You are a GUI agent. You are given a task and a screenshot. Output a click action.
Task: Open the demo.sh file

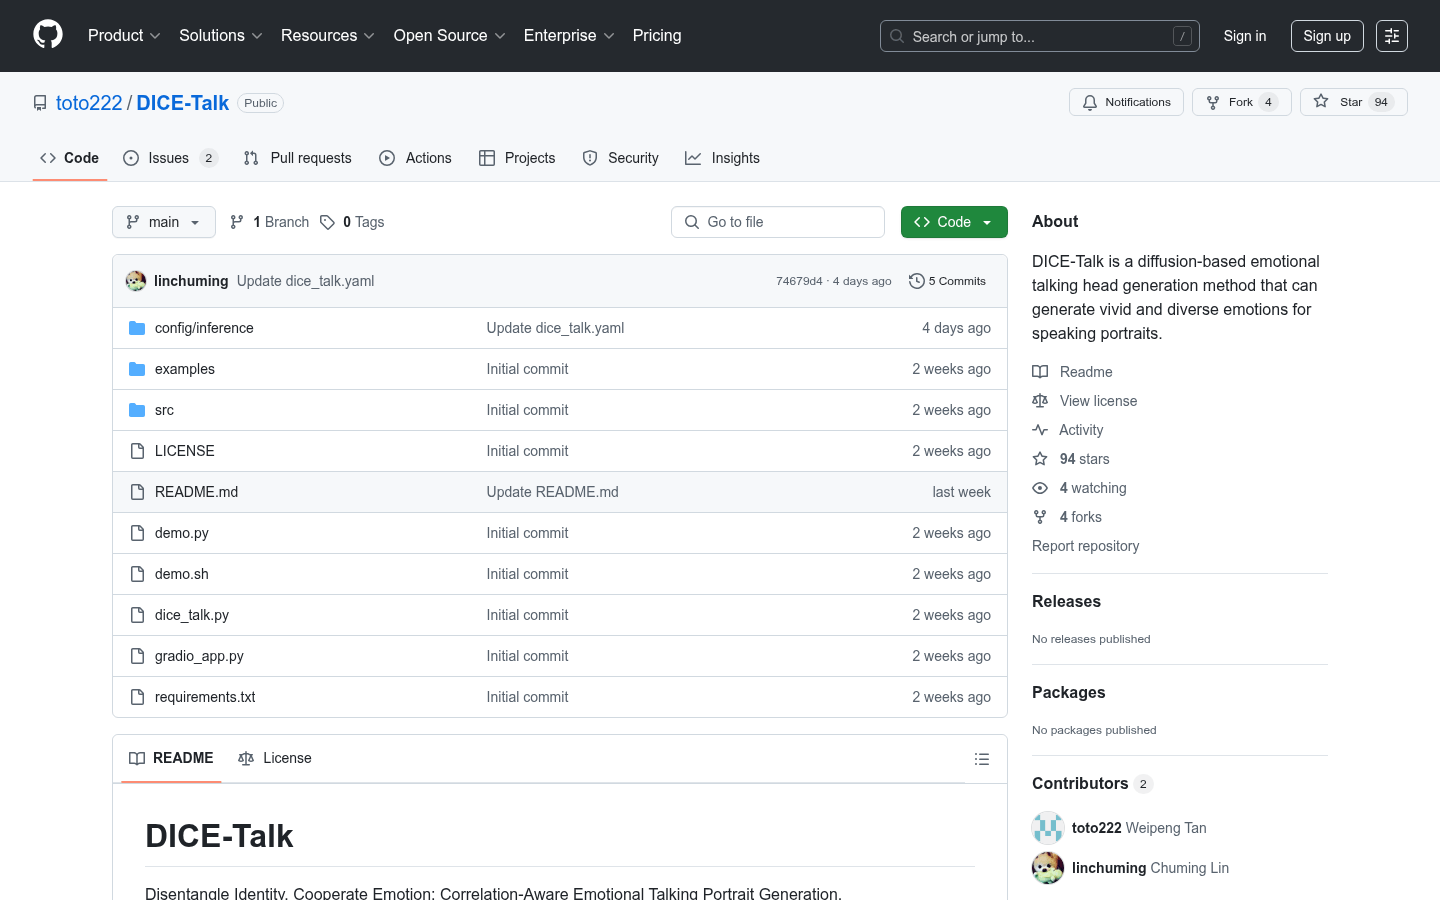point(182,574)
